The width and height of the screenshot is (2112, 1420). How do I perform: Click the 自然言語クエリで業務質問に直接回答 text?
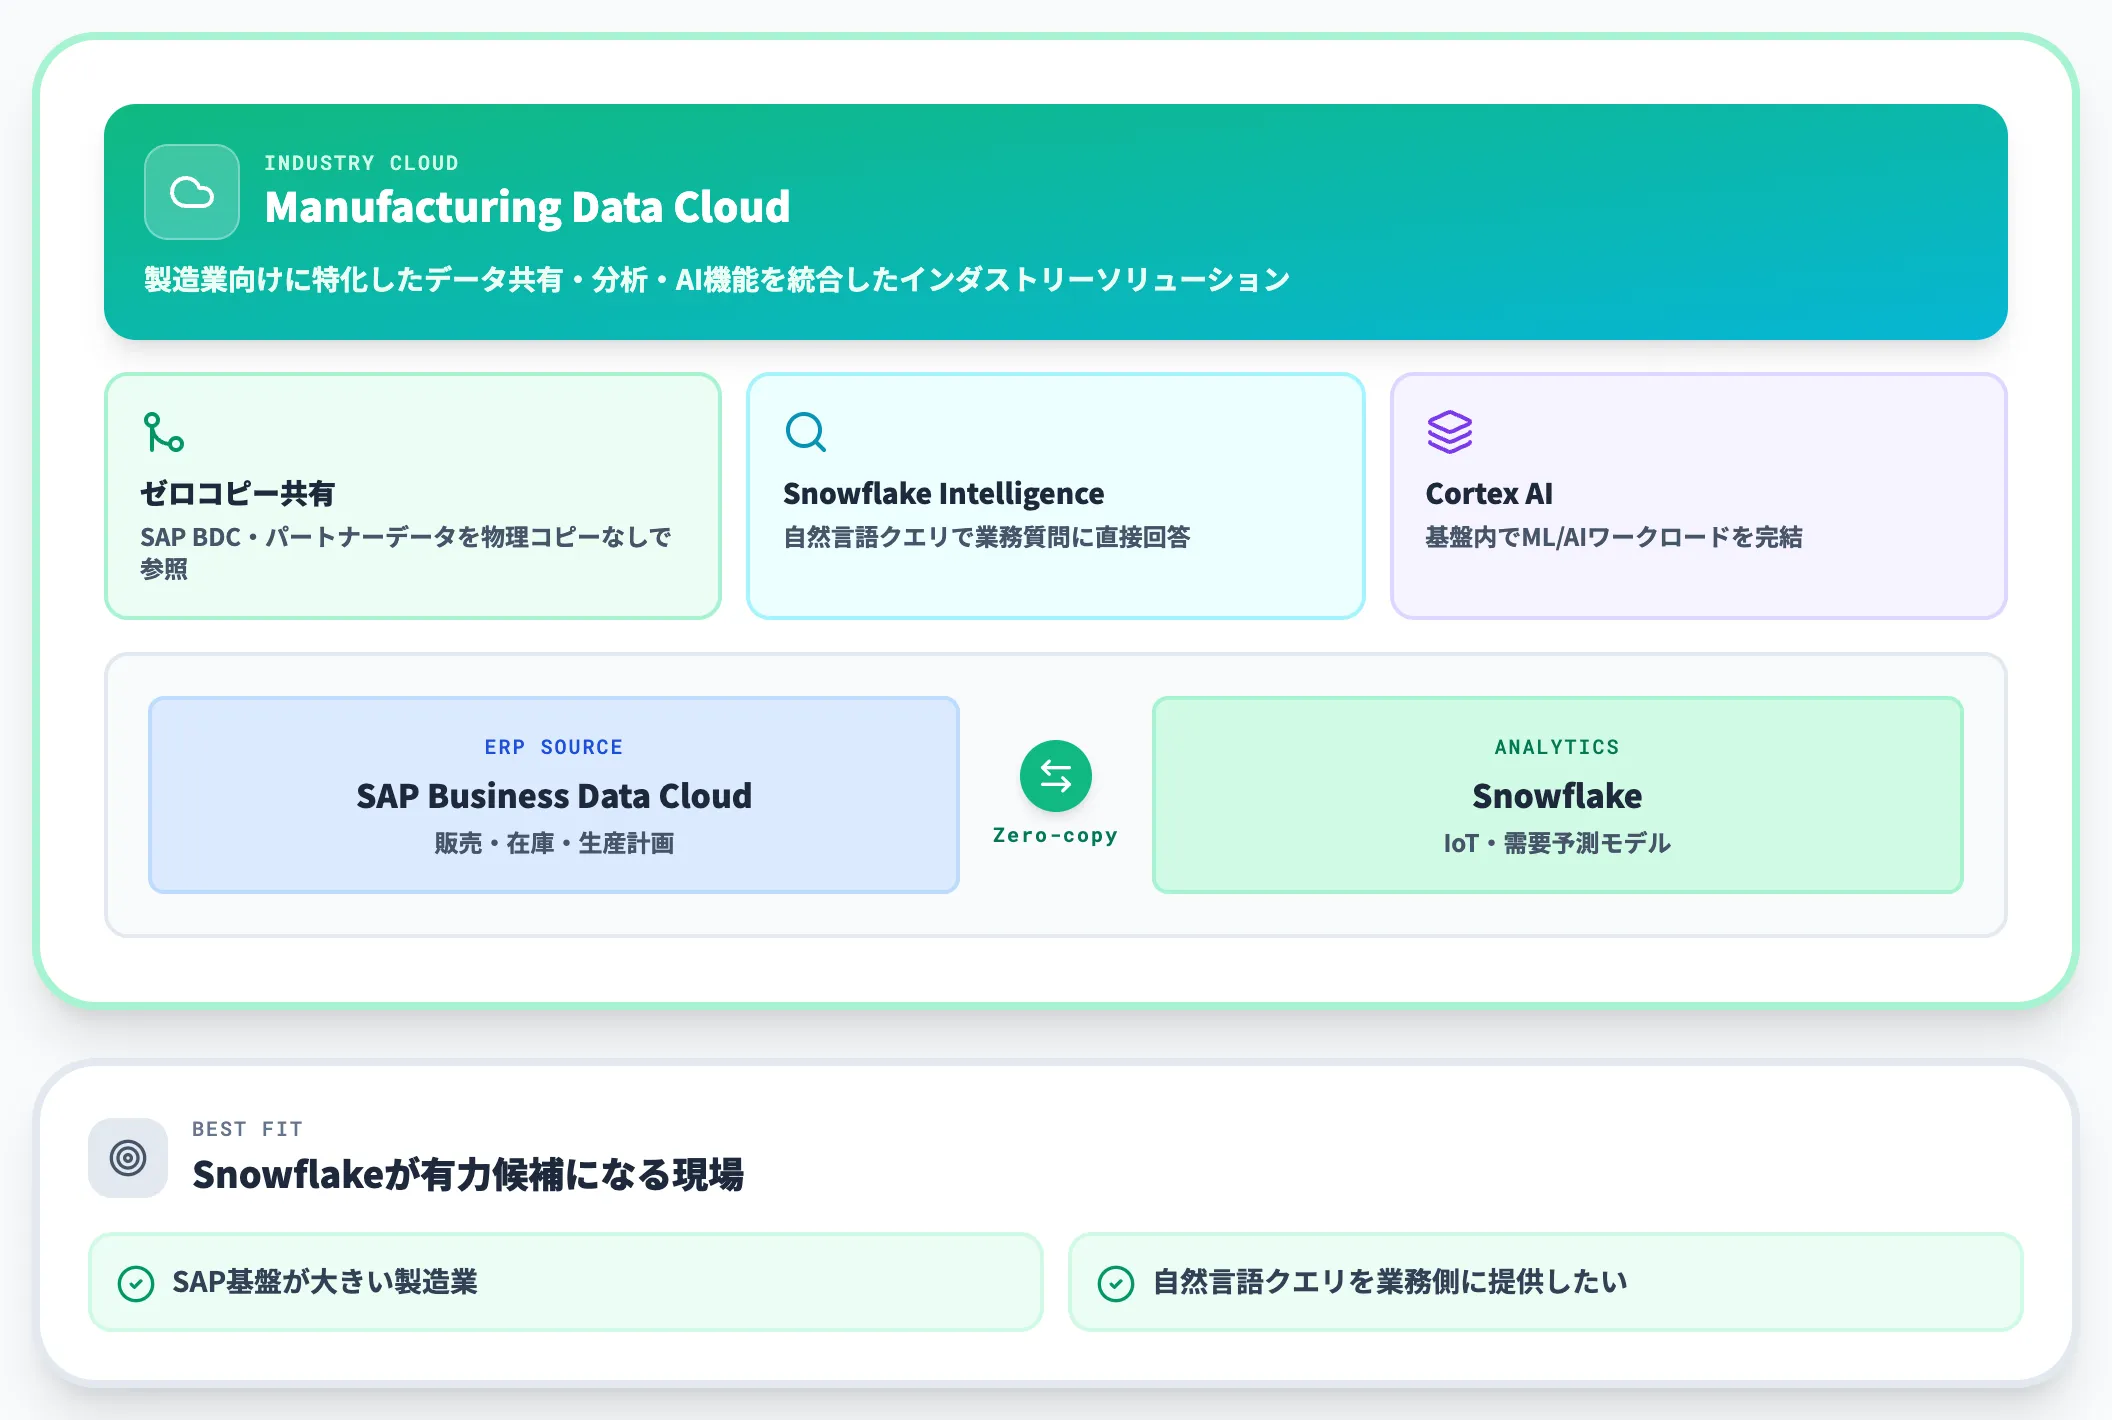(x=987, y=537)
